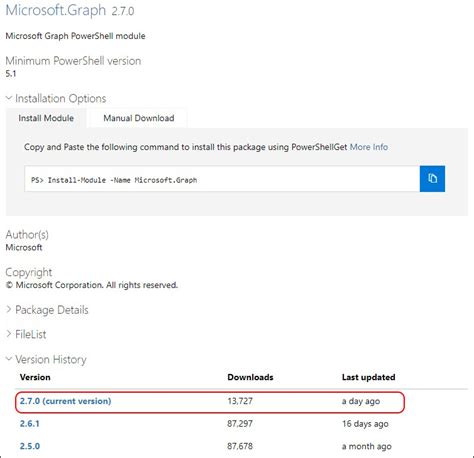Open version 2.7.0 (current version) link
The height and width of the screenshot is (458, 474).
[x=65, y=401]
